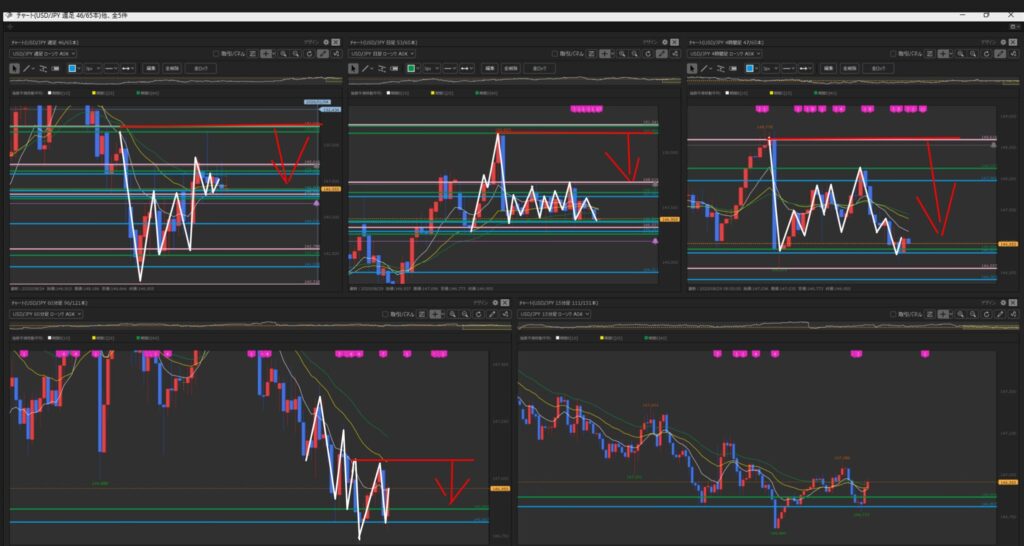1024x546 pixels.
Task: Toggle drawing toolbar pen button in 60-minute chart
Action: [x=492, y=314]
